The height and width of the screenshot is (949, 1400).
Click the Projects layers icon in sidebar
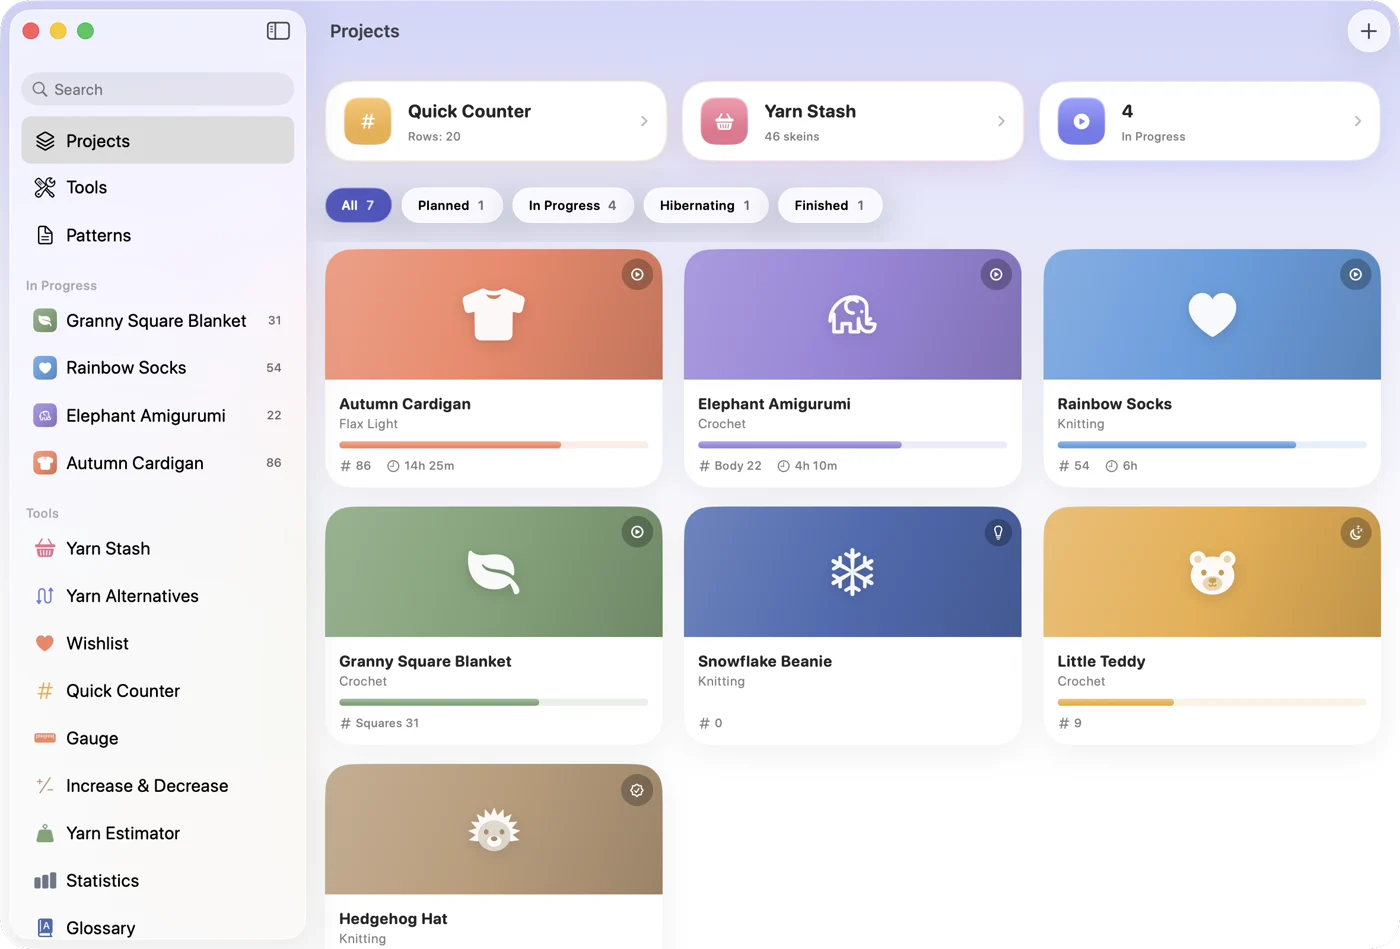coord(45,141)
